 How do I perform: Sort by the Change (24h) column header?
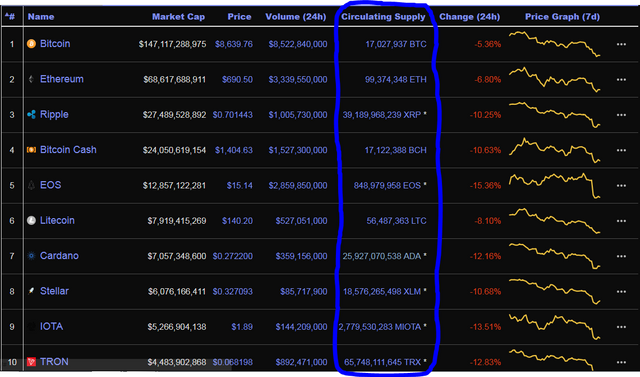tap(469, 17)
